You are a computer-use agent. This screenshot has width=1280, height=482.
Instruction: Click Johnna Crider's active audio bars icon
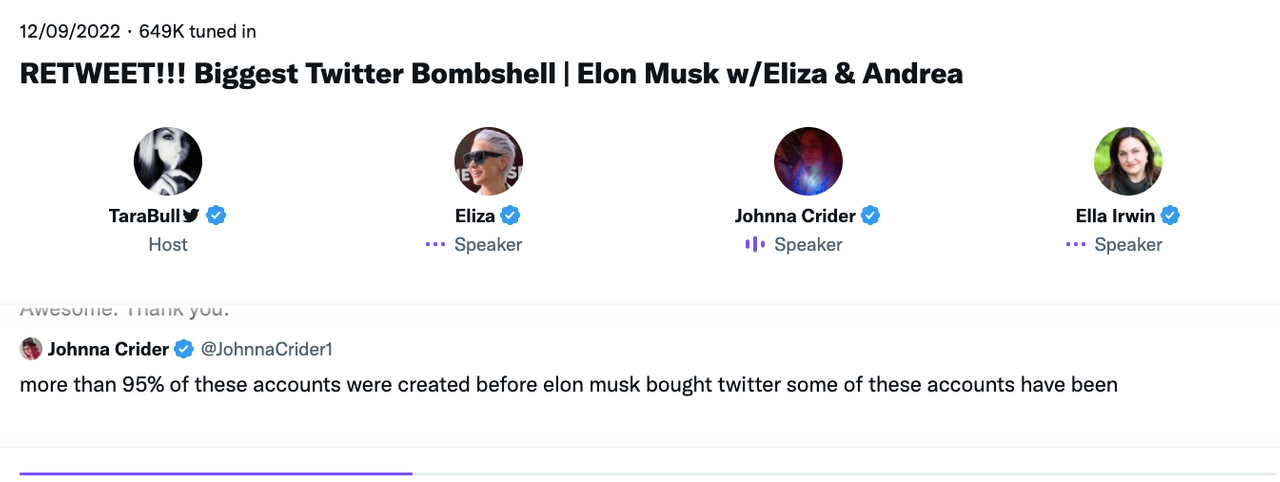[755, 245]
